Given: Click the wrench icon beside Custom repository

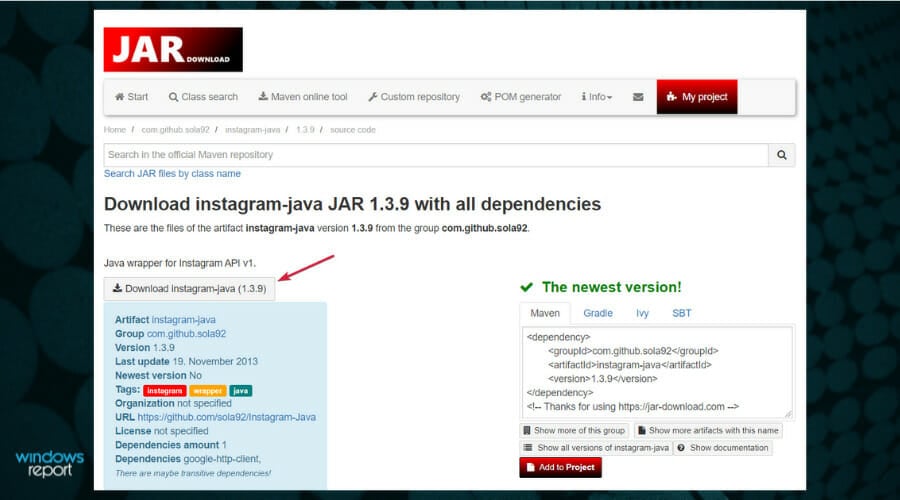Looking at the screenshot, I should (373, 97).
